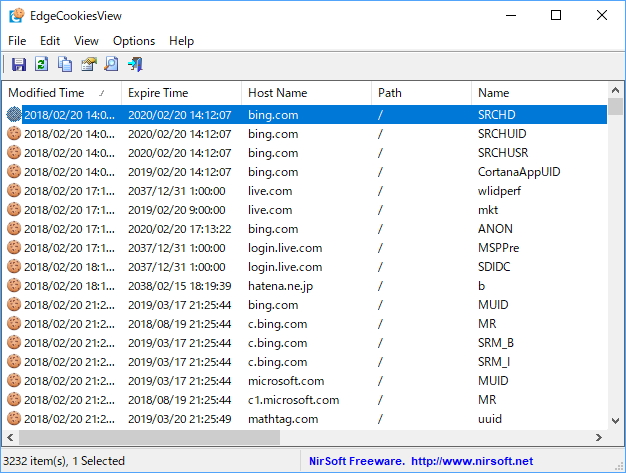The width and height of the screenshot is (626, 473).
Task: Click the Save selected items toolbar icon
Action: [19, 64]
